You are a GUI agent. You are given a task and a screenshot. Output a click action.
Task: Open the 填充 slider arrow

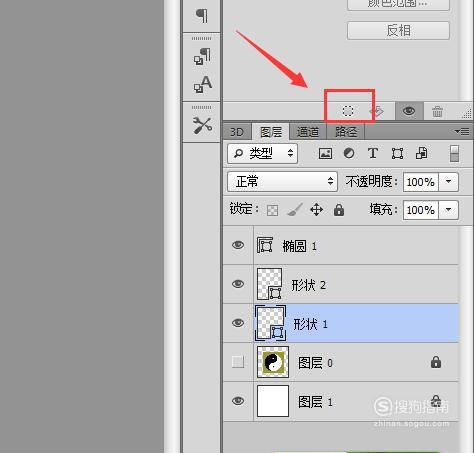pos(449,210)
